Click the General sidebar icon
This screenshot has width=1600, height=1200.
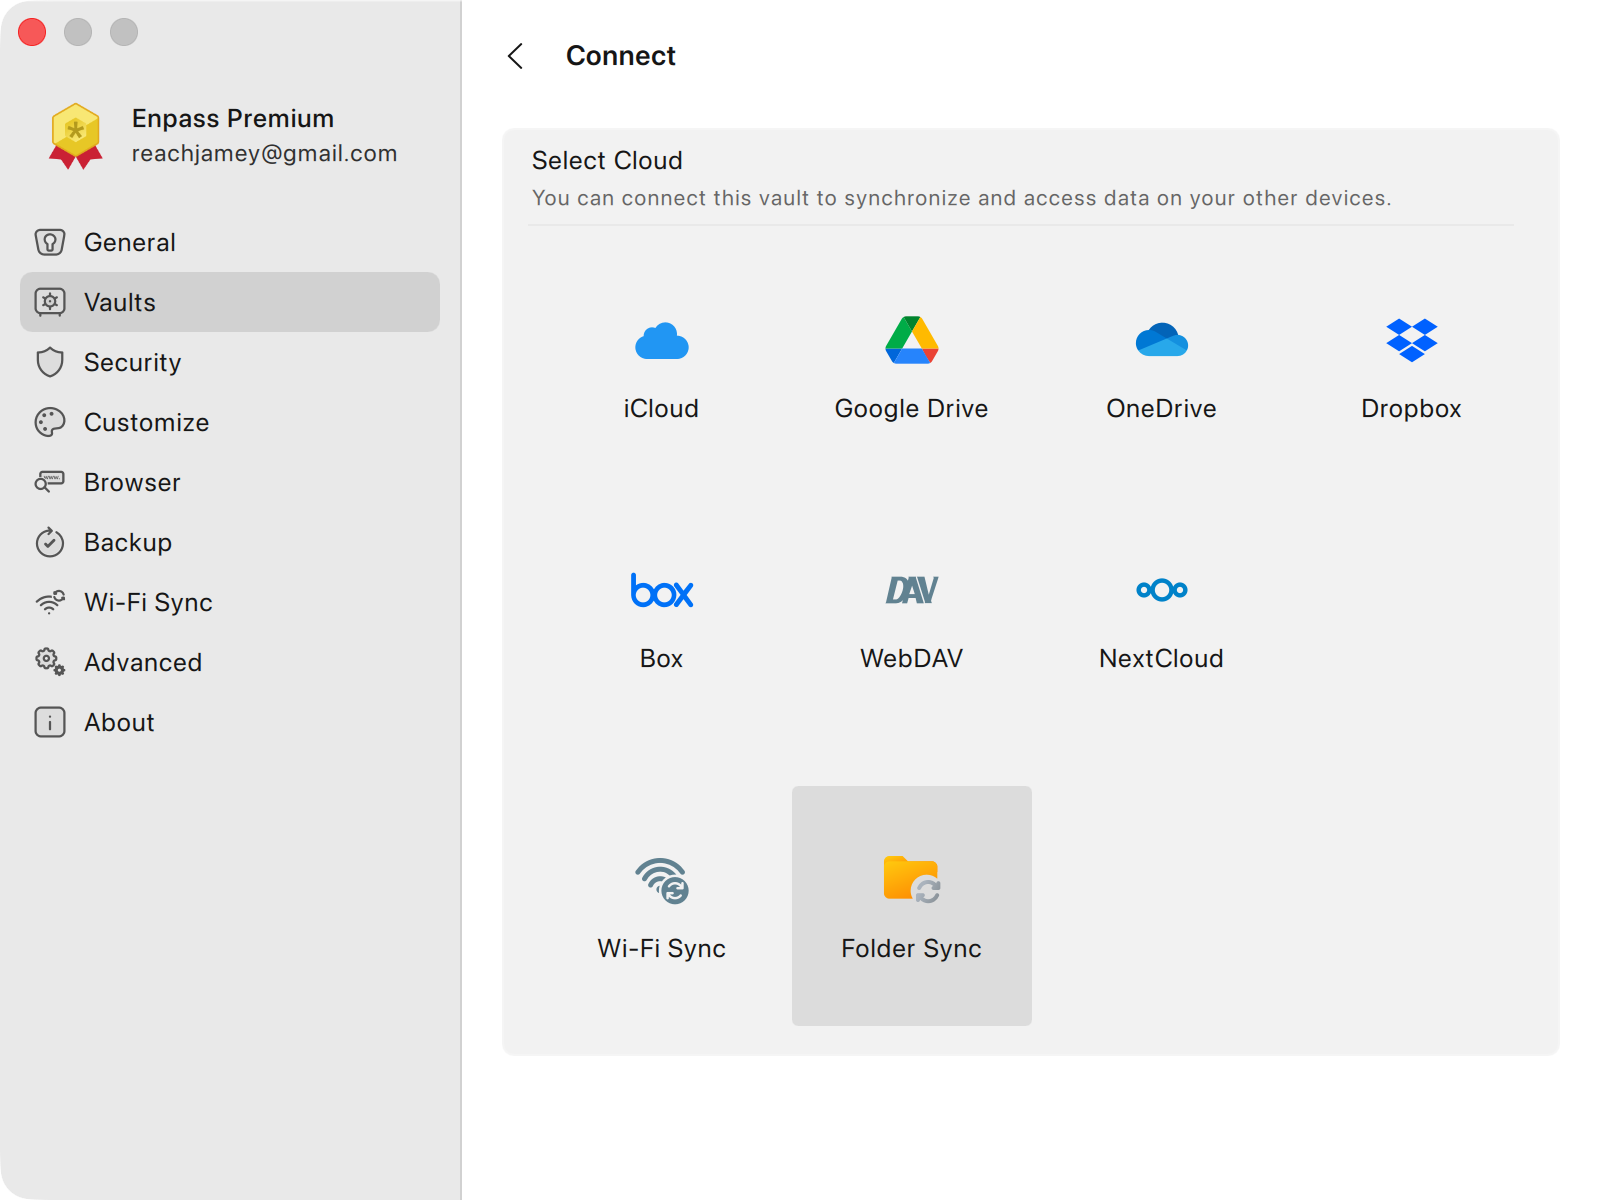click(50, 242)
